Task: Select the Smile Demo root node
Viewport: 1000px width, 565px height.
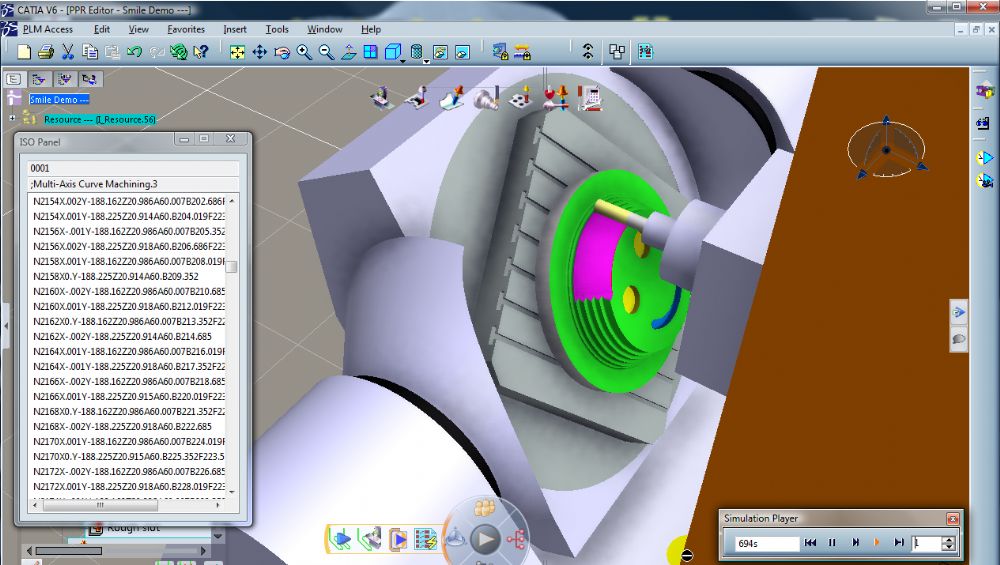Action: [x=59, y=99]
